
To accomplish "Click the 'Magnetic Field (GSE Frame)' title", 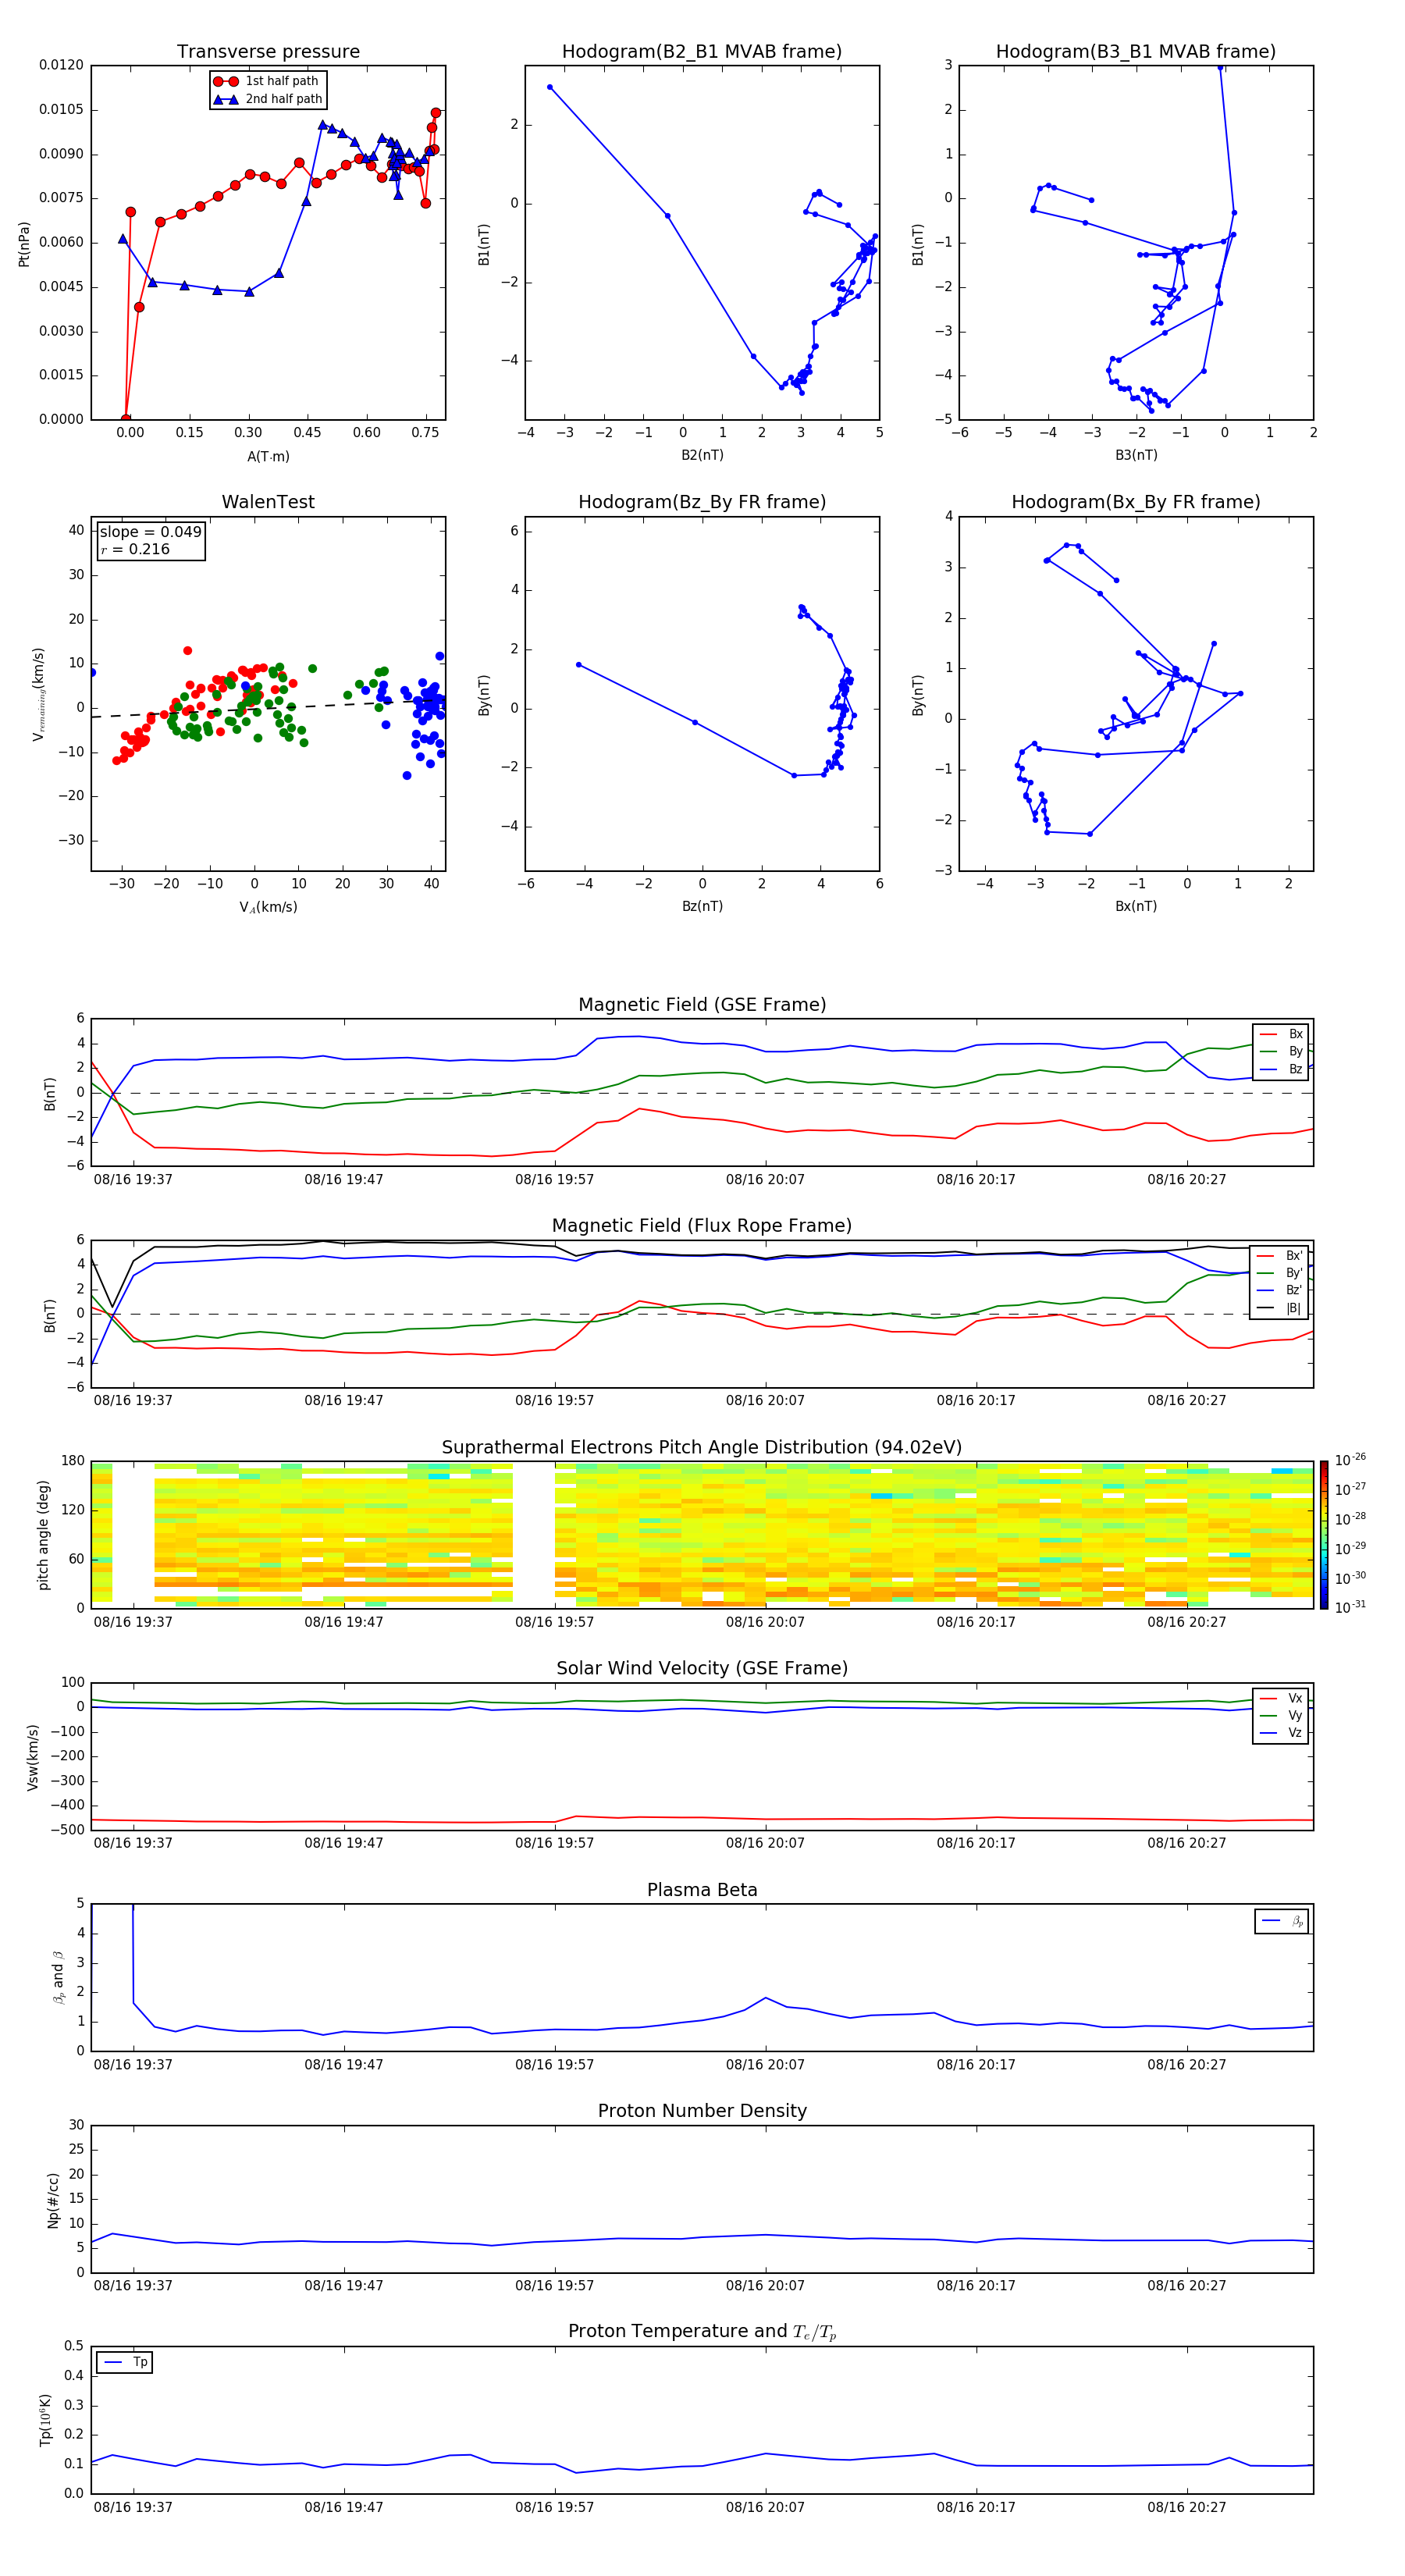I will (702, 1005).
